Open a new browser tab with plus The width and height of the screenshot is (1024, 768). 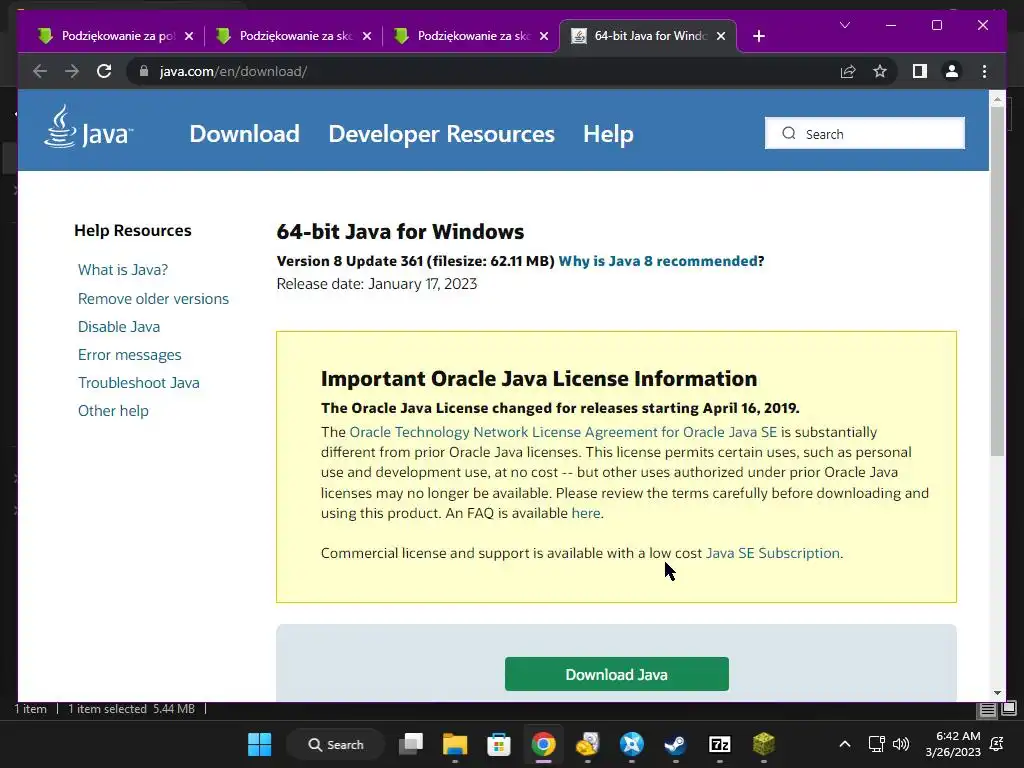tap(758, 36)
